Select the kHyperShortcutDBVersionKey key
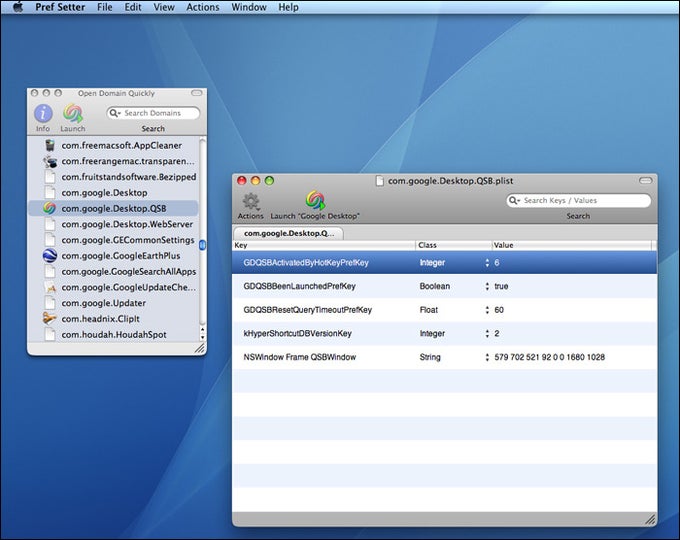The image size is (680, 540). (x=298, y=334)
